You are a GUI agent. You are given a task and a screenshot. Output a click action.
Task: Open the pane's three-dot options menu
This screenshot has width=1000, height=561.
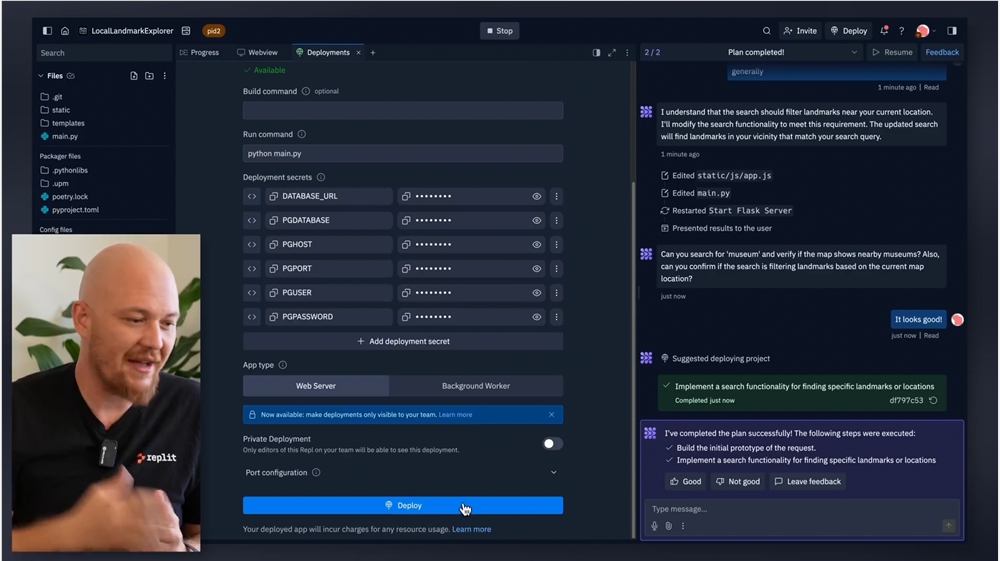[x=627, y=53]
